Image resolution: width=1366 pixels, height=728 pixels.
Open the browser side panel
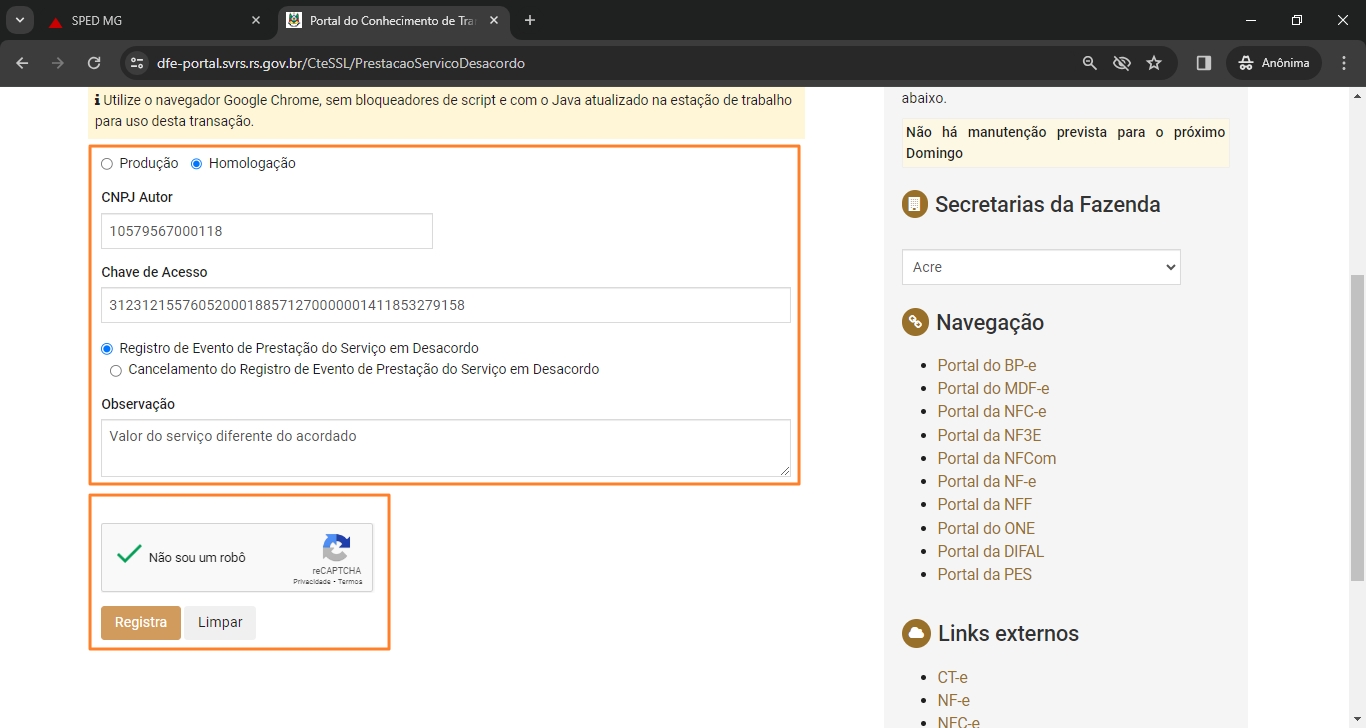1204,63
